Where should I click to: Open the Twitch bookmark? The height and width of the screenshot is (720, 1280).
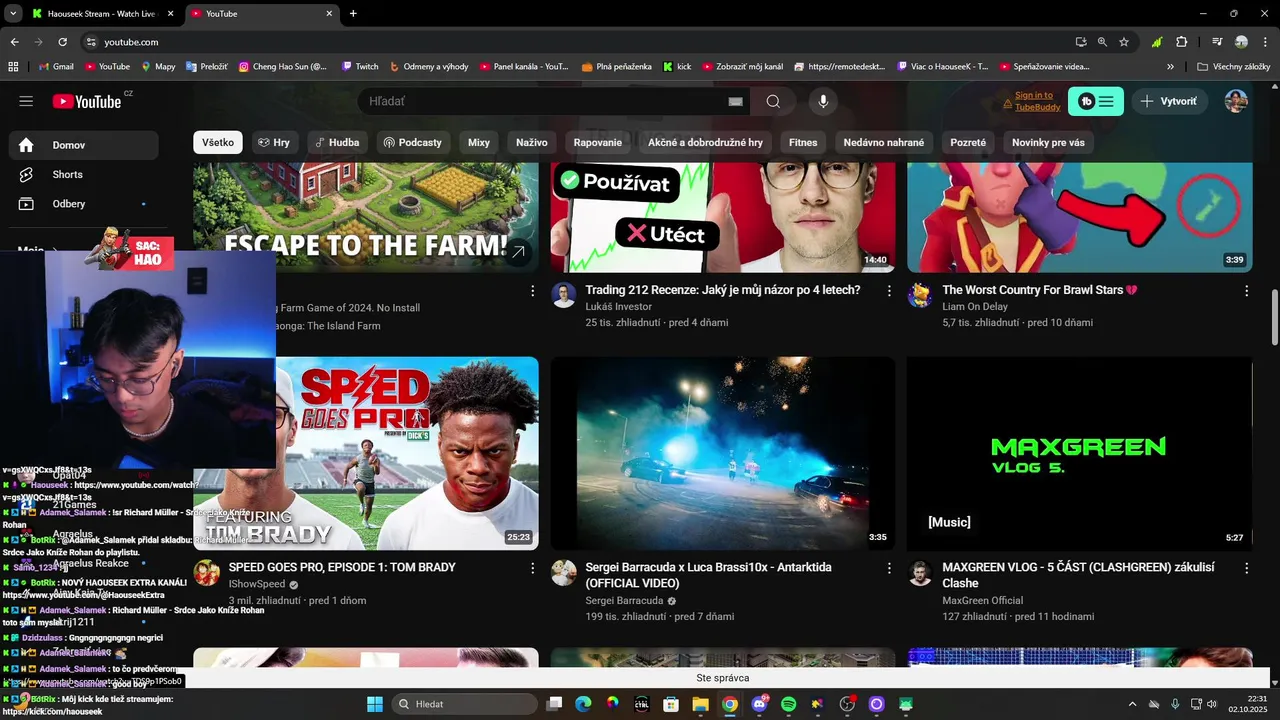click(360, 67)
